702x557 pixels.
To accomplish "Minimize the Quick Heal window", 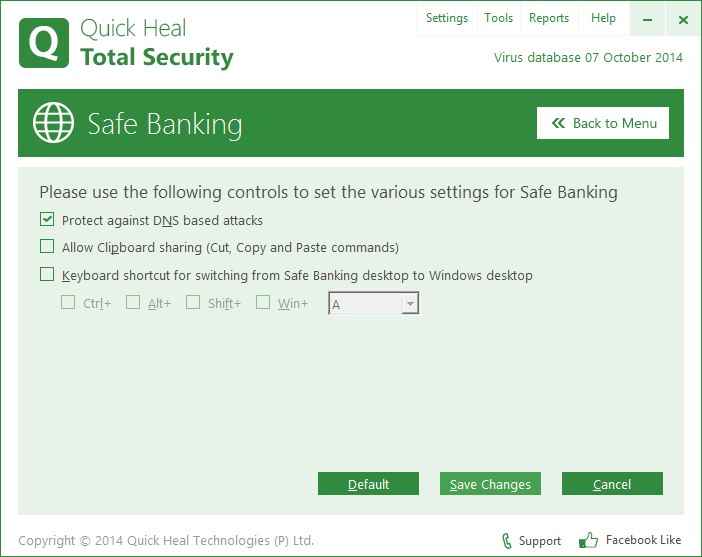I will point(647,19).
